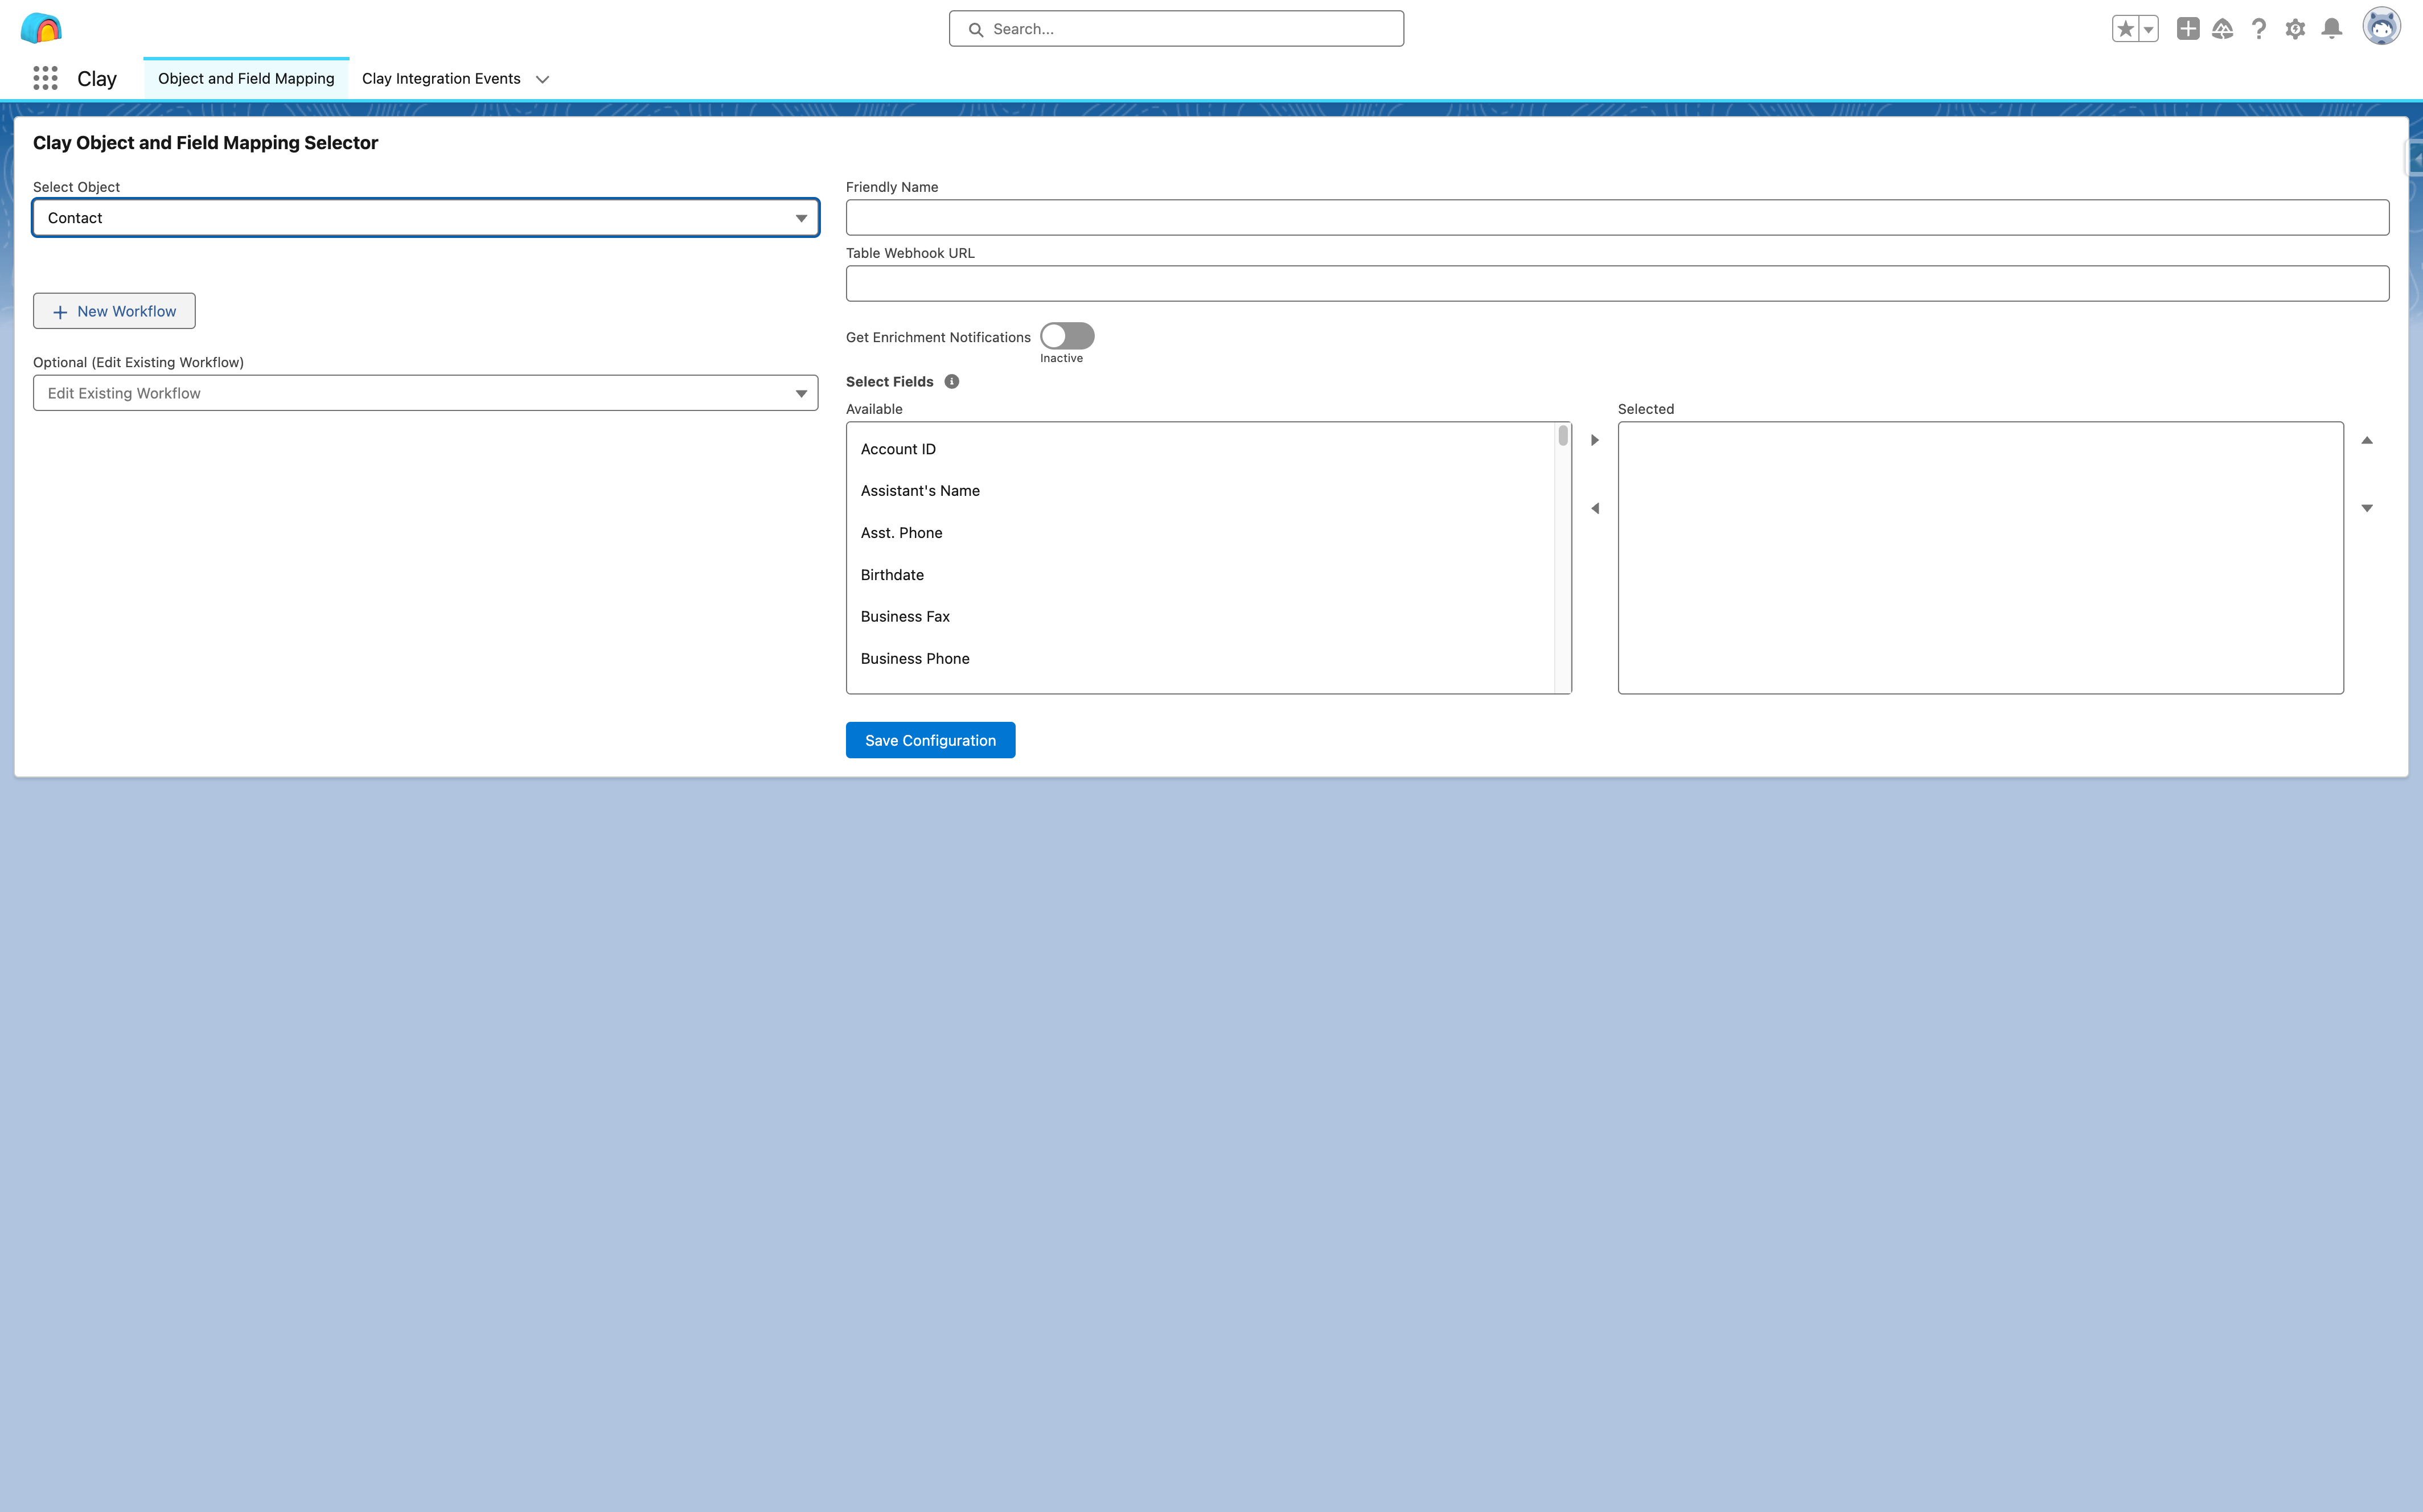This screenshot has width=2423, height=1512.
Task: Click the Clay rainbow logo
Action: (41, 28)
